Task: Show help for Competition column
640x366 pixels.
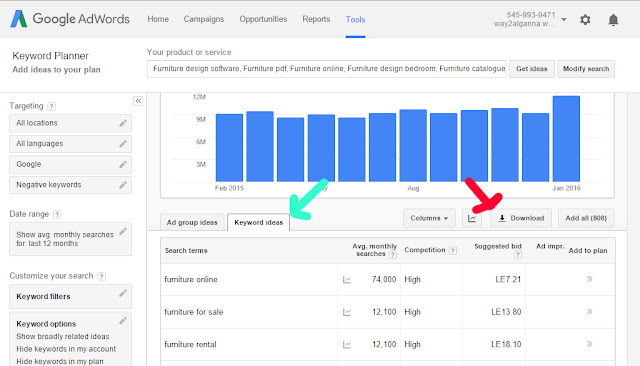Action: [x=453, y=251]
